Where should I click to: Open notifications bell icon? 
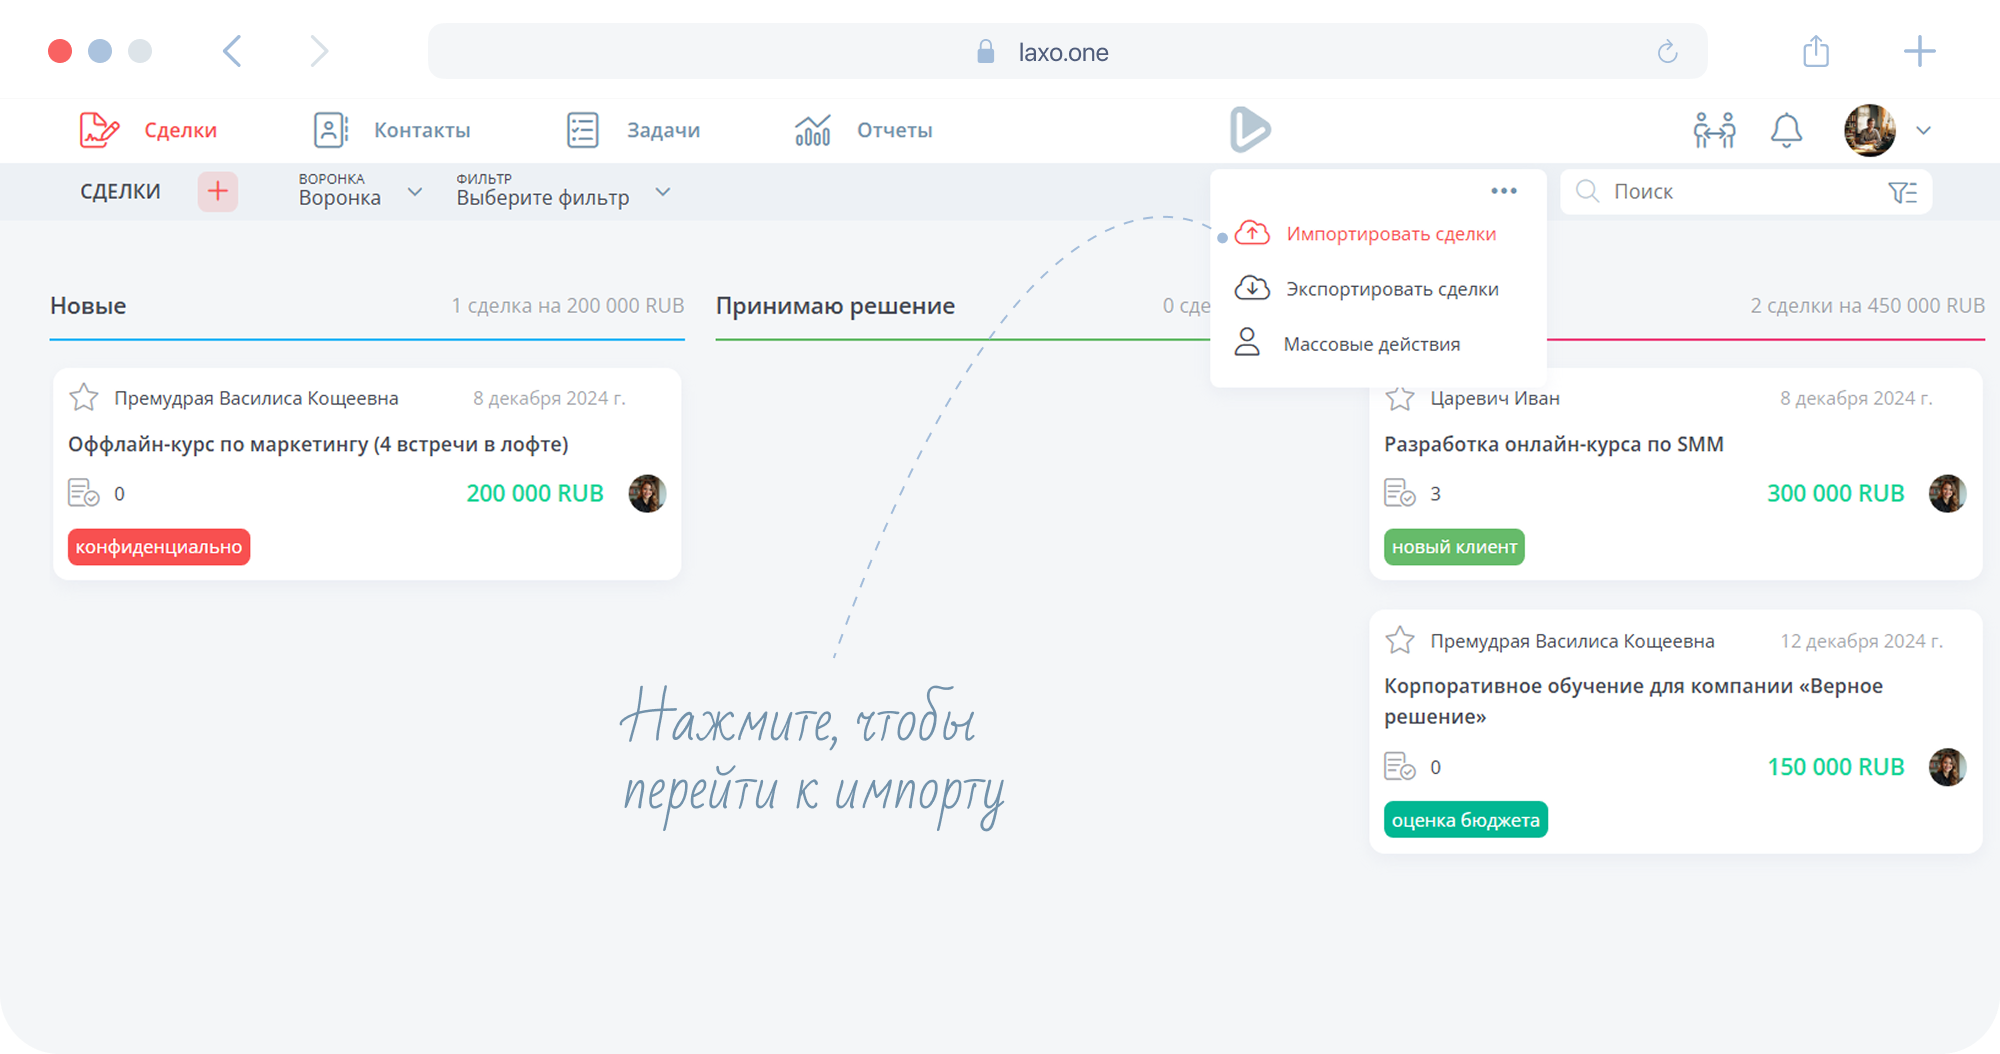[x=1786, y=130]
